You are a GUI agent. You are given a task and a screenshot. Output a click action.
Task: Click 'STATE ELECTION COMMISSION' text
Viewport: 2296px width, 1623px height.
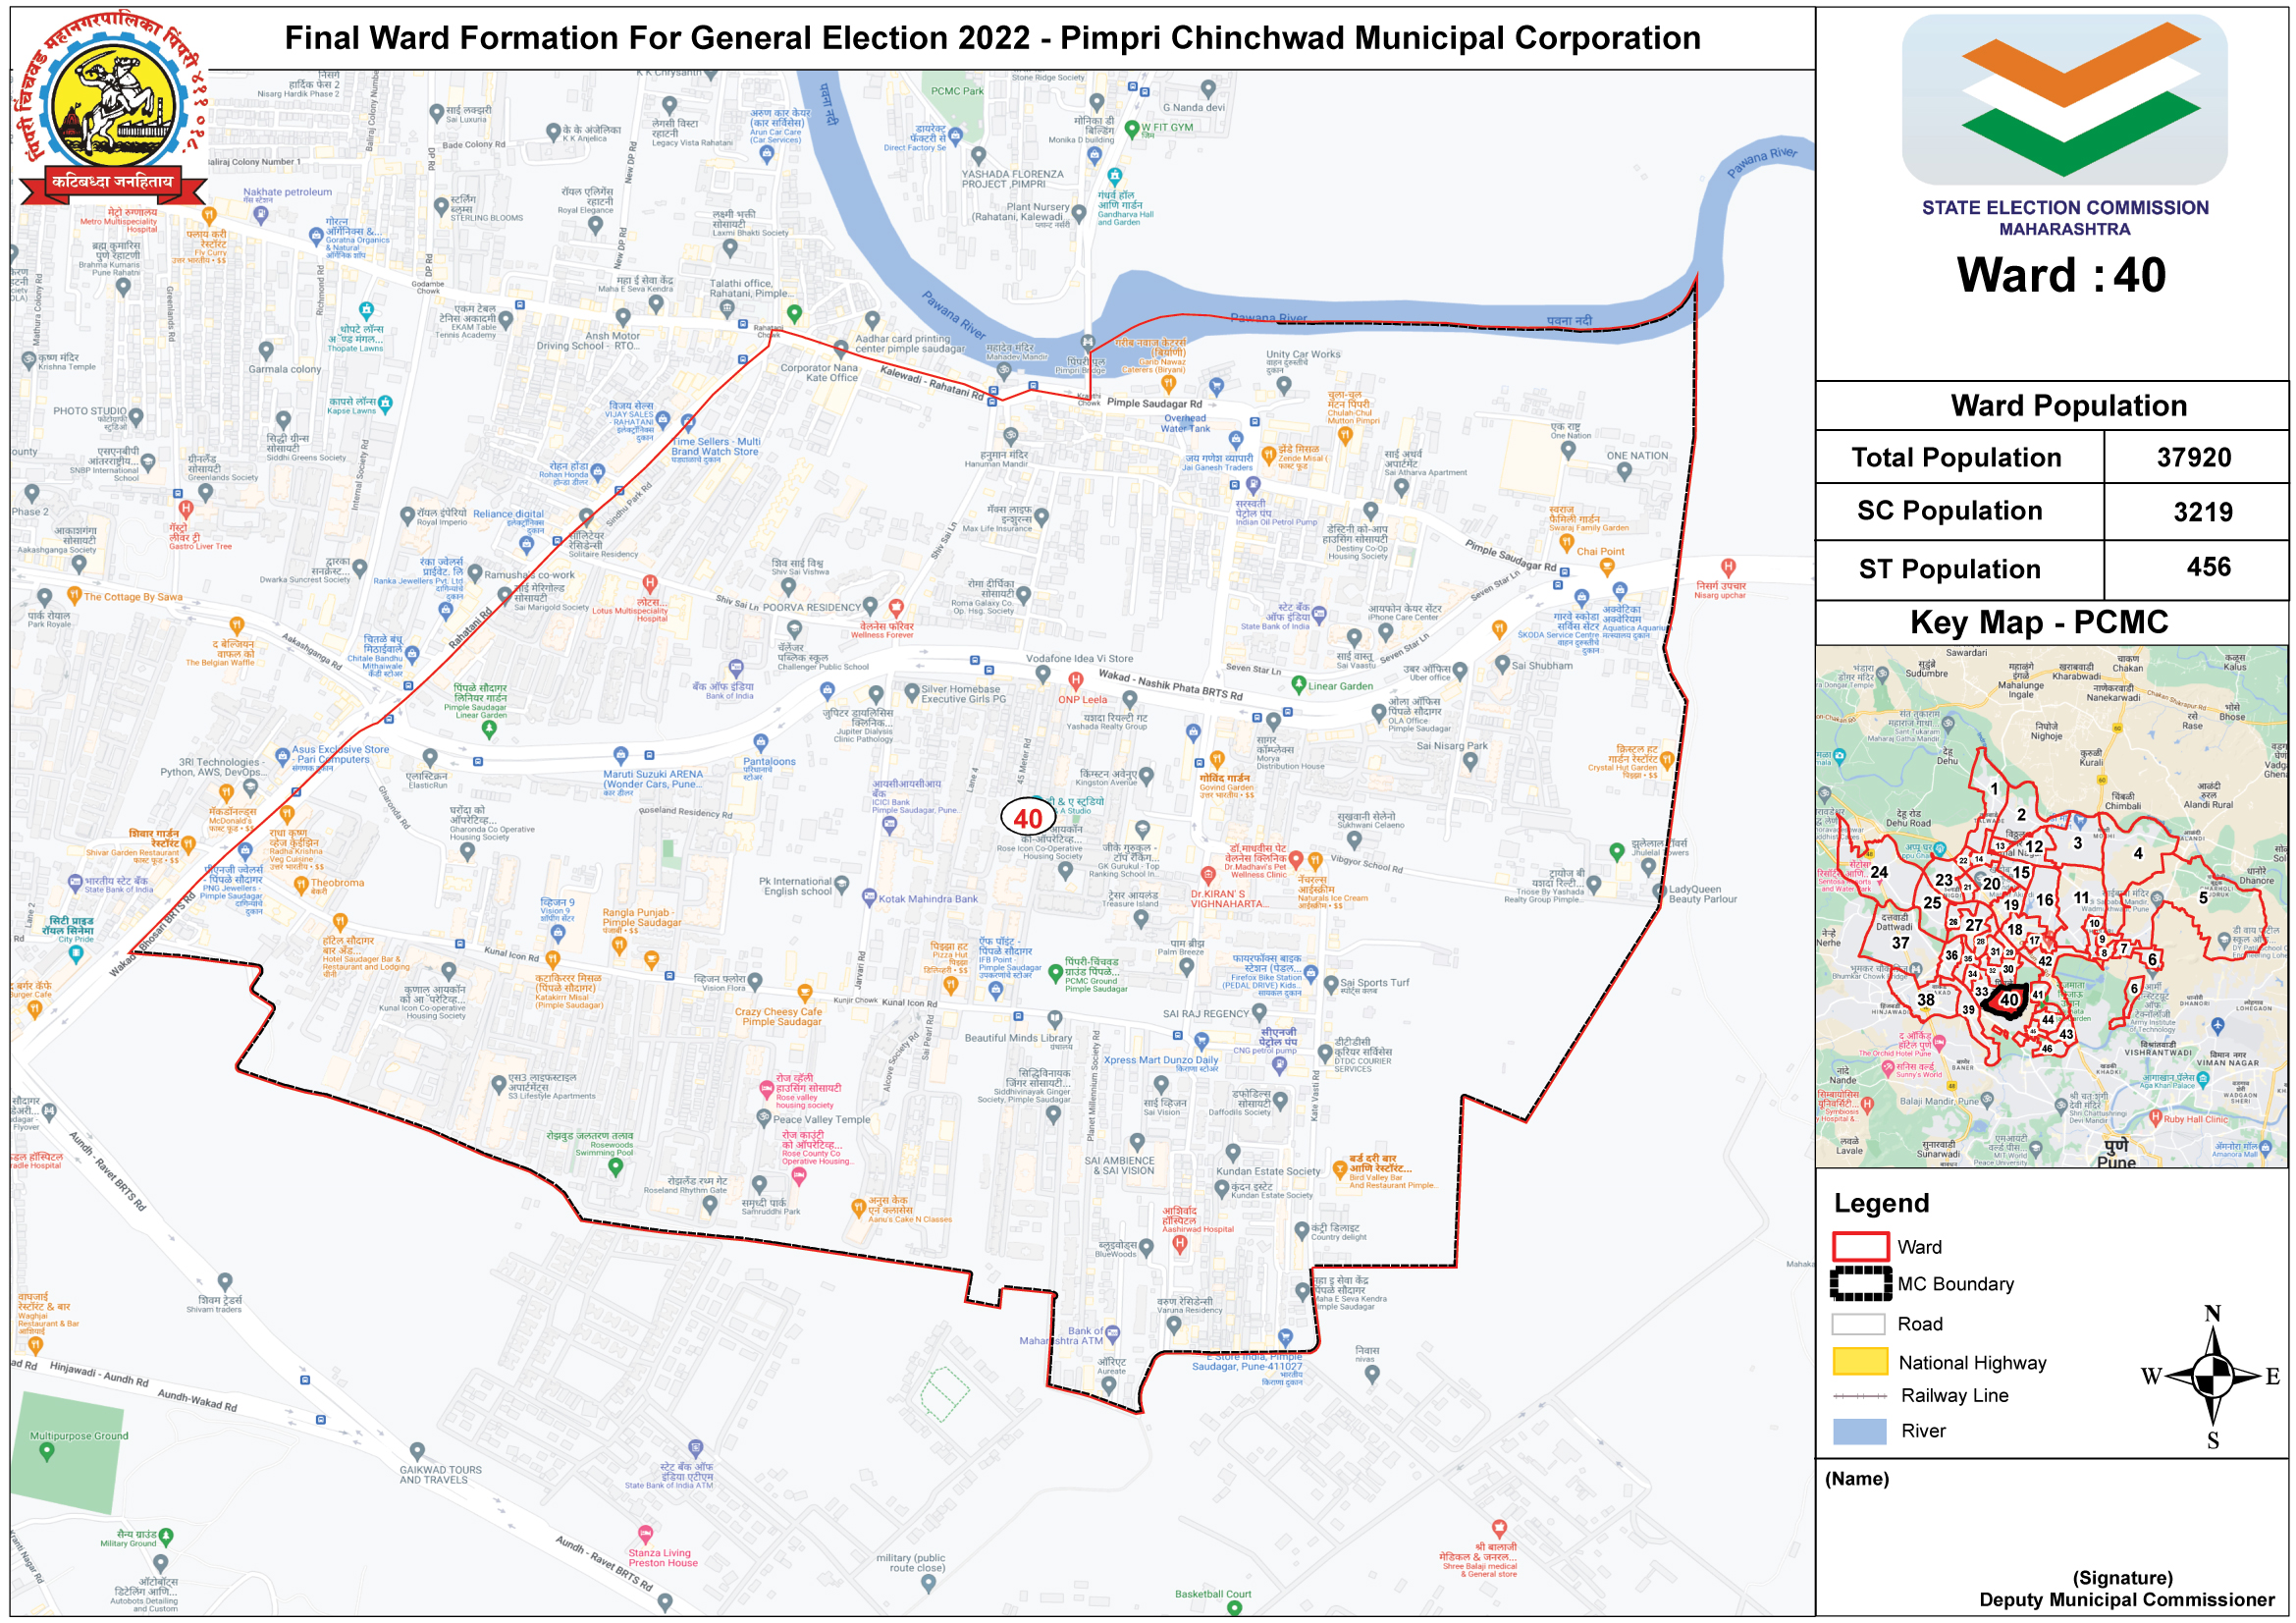coord(2064,207)
